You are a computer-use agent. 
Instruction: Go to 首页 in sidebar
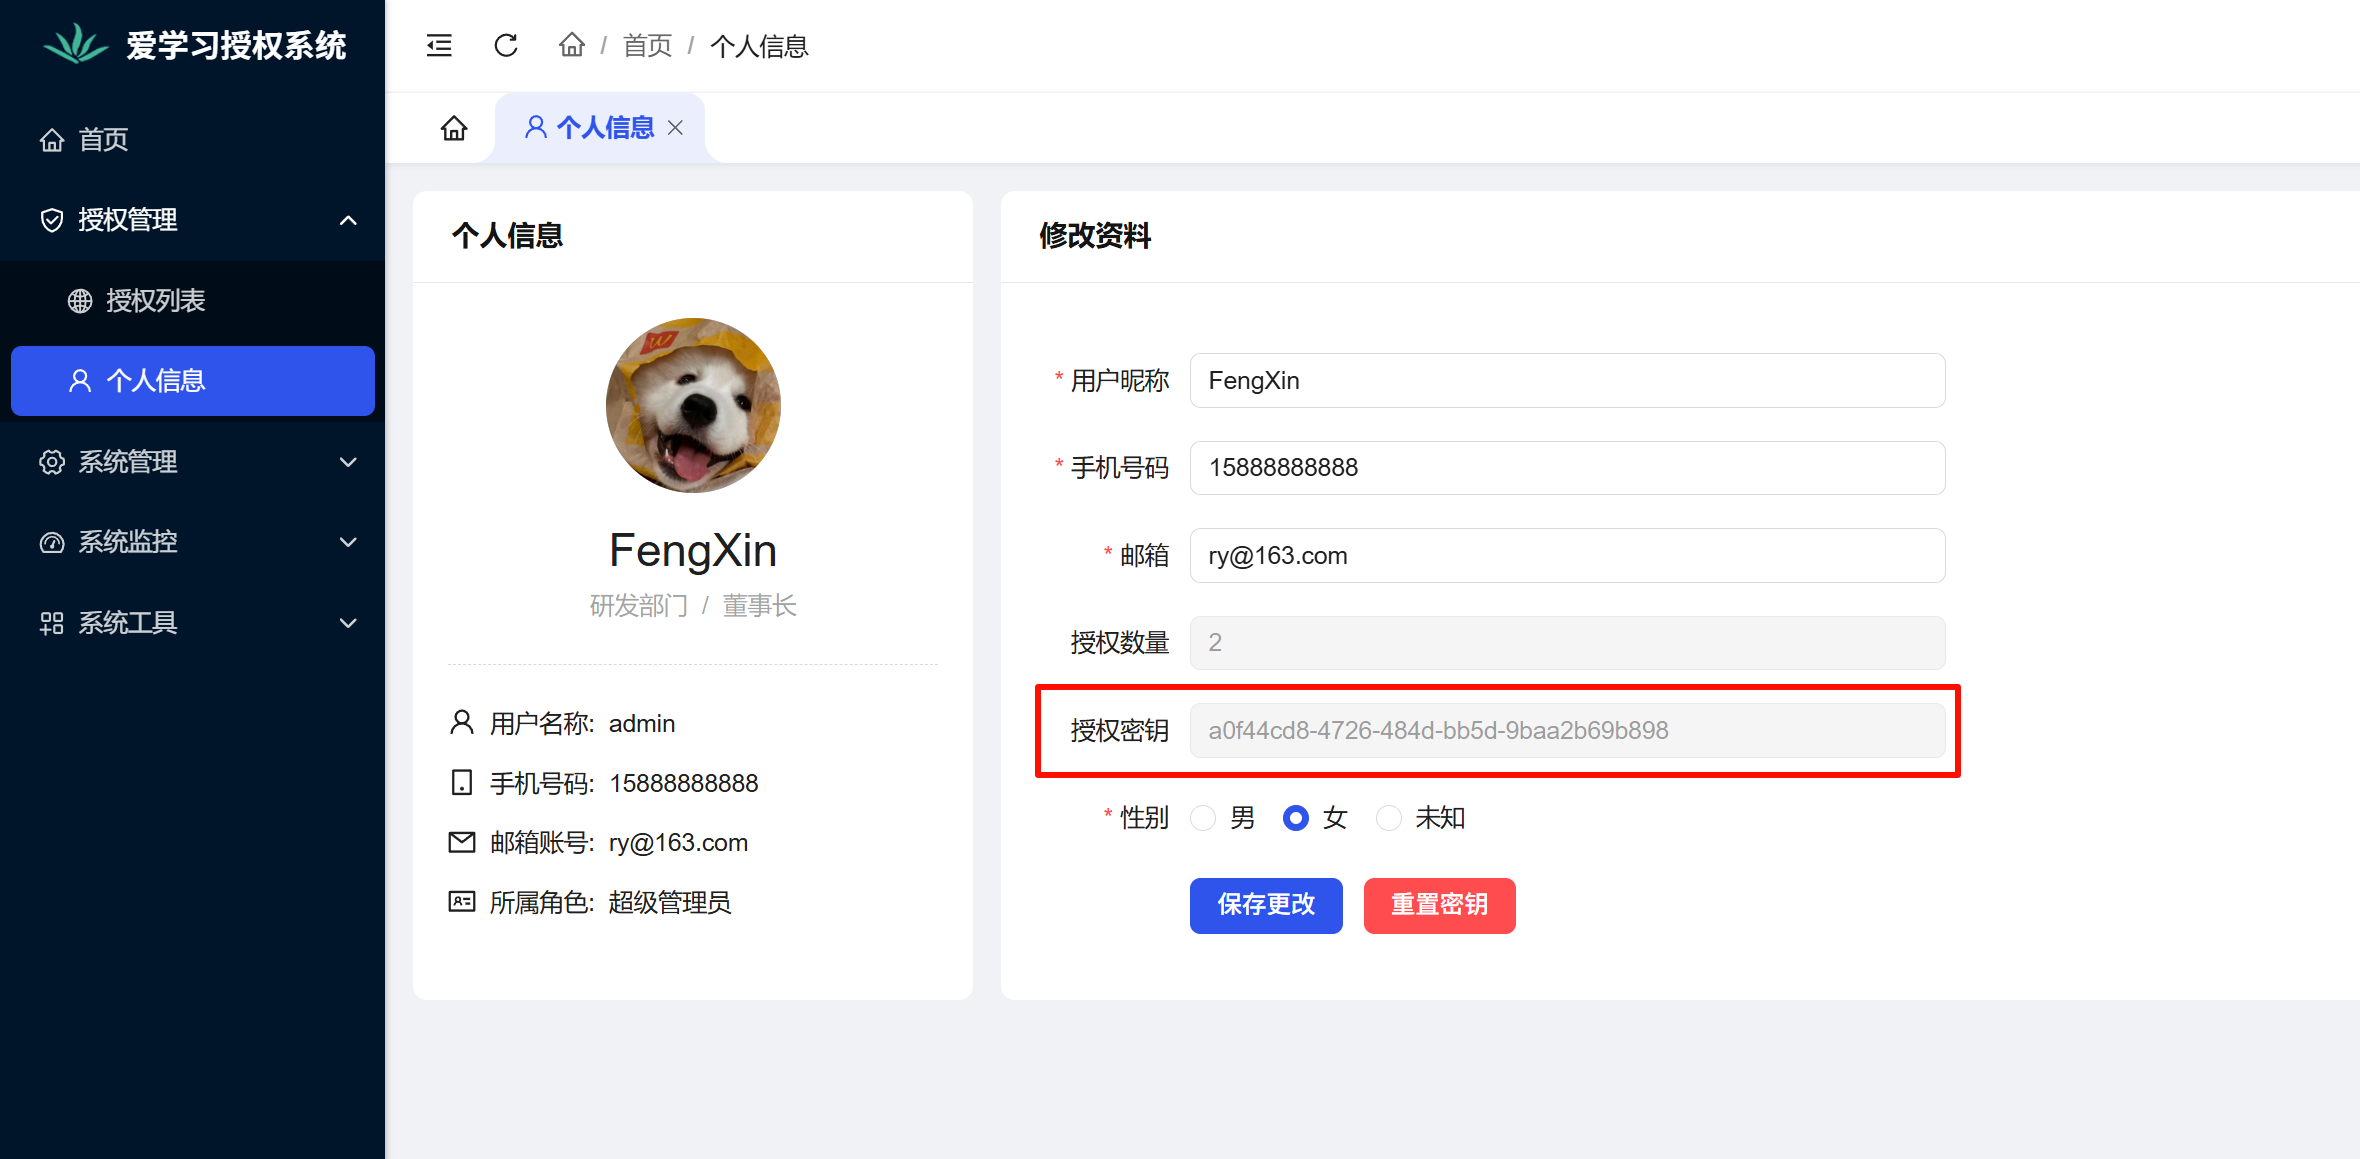104,140
